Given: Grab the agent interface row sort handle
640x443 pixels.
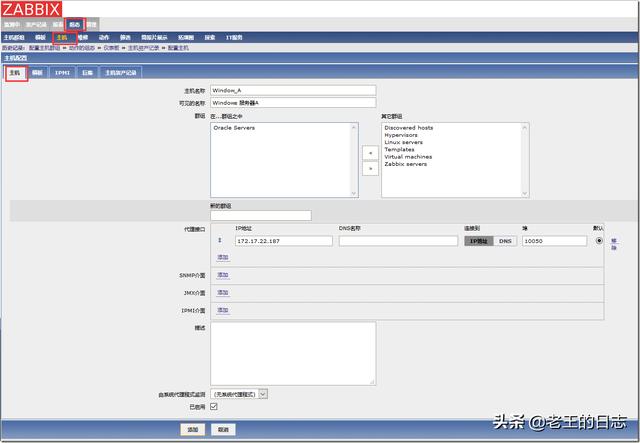Looking at the screenshot, I should click(220, 240).
